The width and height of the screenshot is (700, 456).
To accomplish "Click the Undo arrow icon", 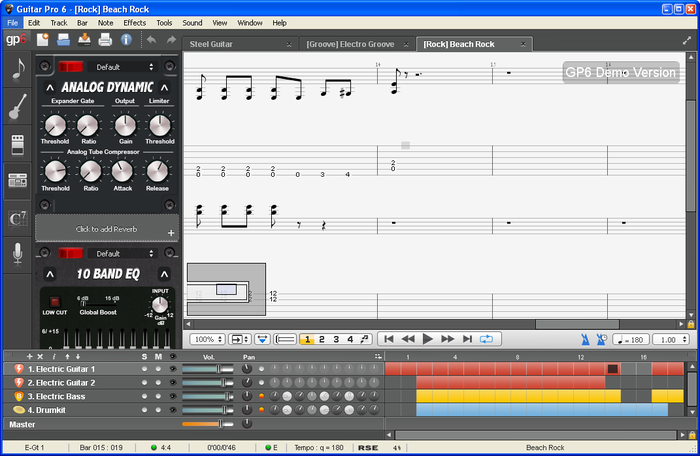I will pyautogui.click(x=152, y=40).
